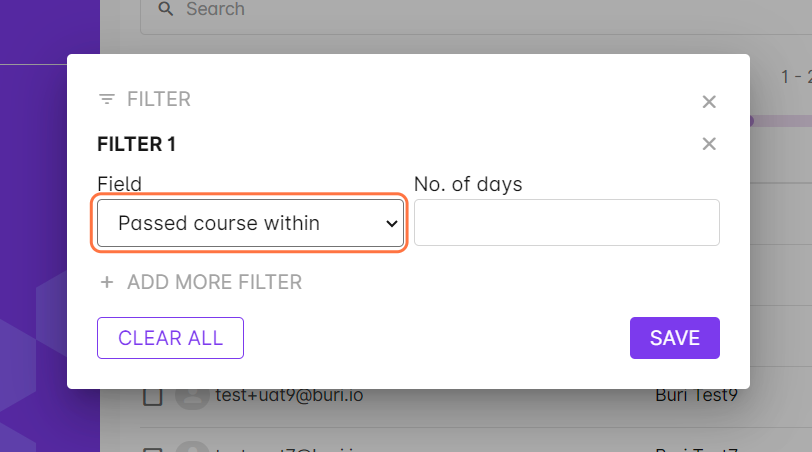Tick the checkbox for test+uat9@buri.io
The image size is (812, 452).
152,397
